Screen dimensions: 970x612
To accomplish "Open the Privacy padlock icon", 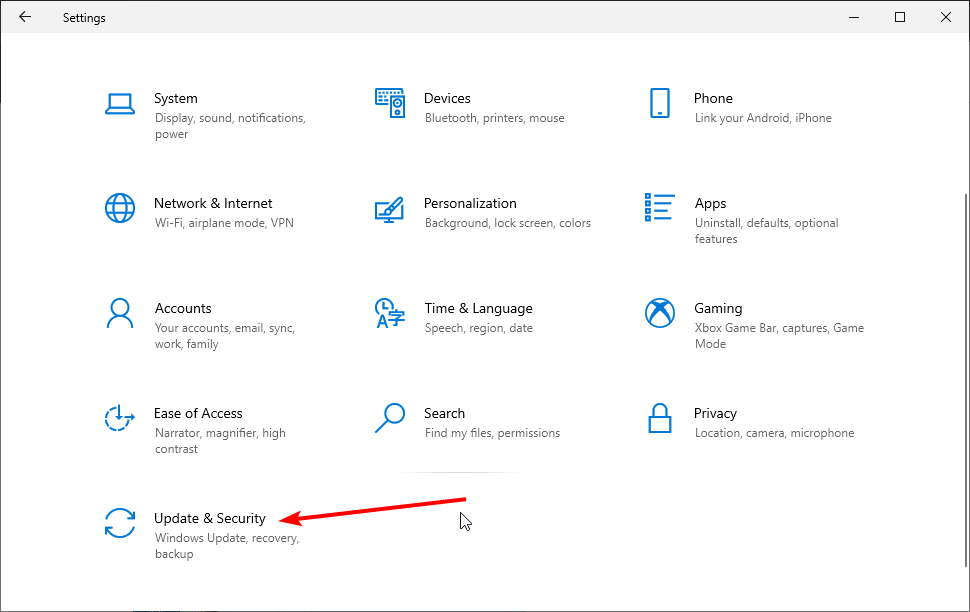I will coord(659,418).
